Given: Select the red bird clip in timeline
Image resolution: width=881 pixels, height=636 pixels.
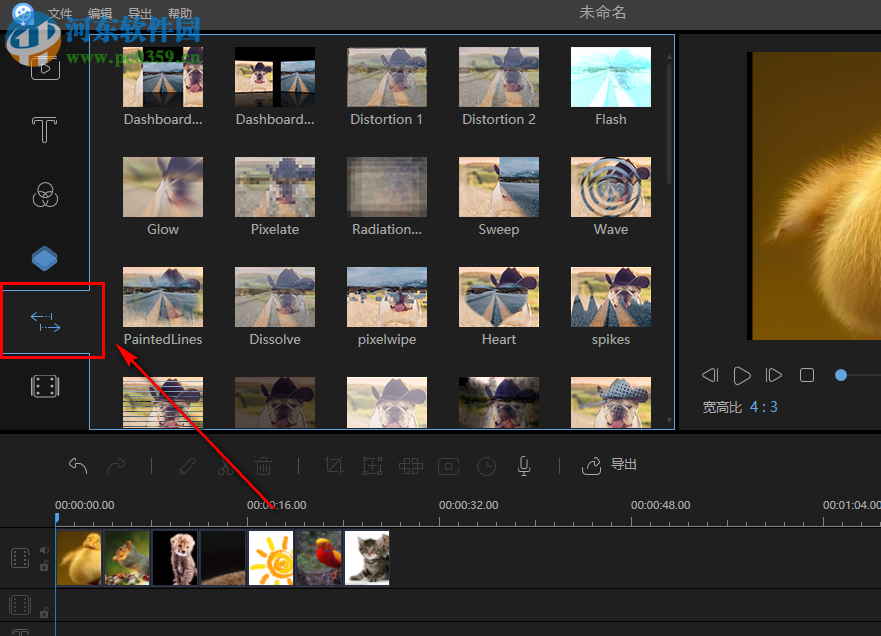Looking at the screenshot, I should [319, 558].
